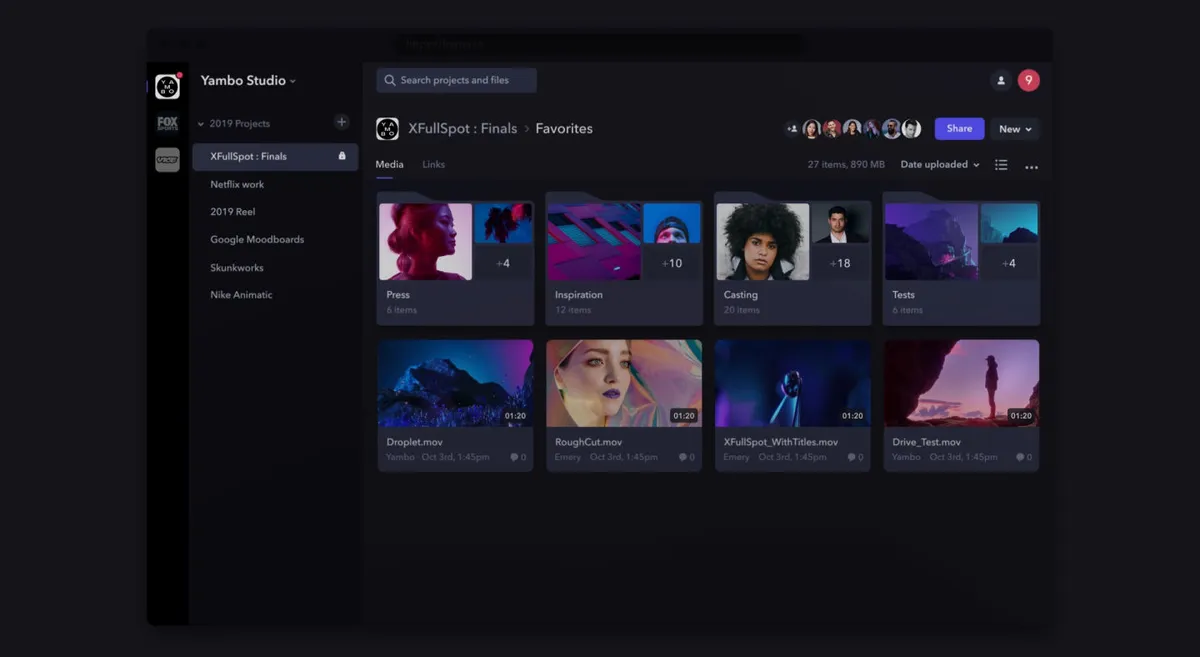Click comment icon on RoughCut.mov
This screenshot has height=657, width=1200.
click(x=683, y=457)
